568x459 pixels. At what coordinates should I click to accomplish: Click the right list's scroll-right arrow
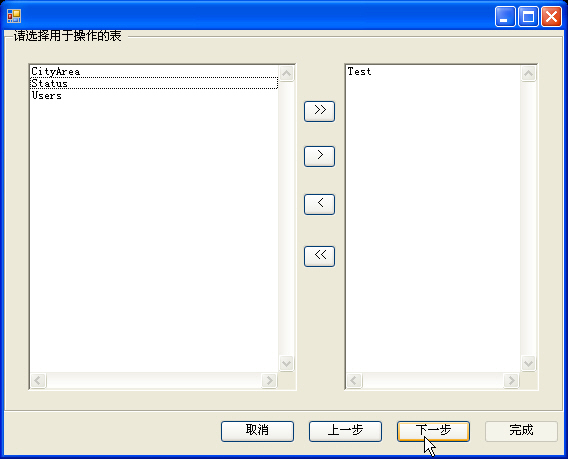point(511,380)
